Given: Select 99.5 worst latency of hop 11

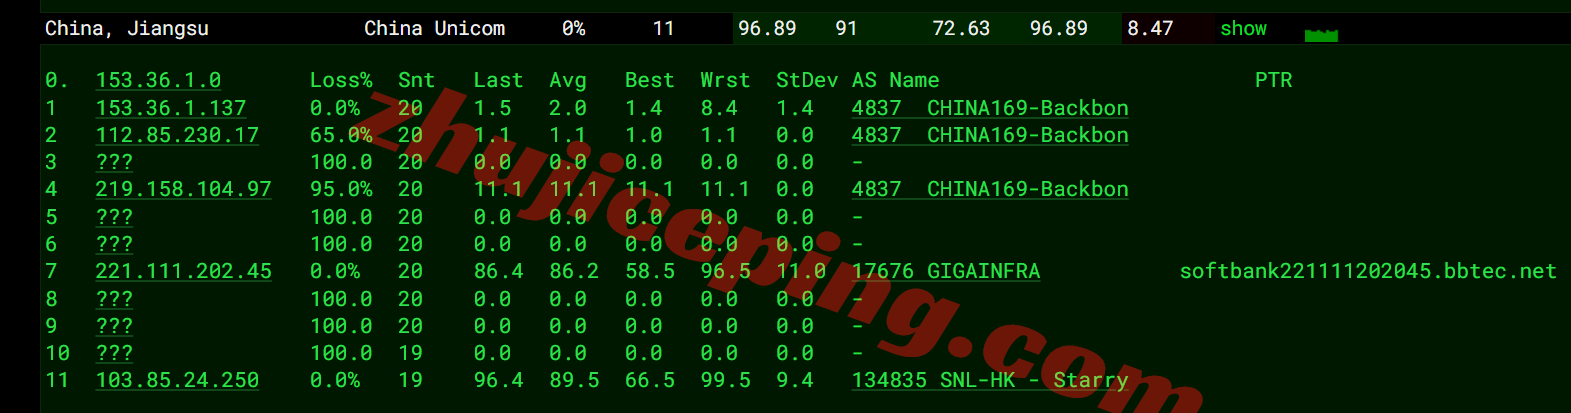Looking at the screenshot, I should [x=725, y=380].
